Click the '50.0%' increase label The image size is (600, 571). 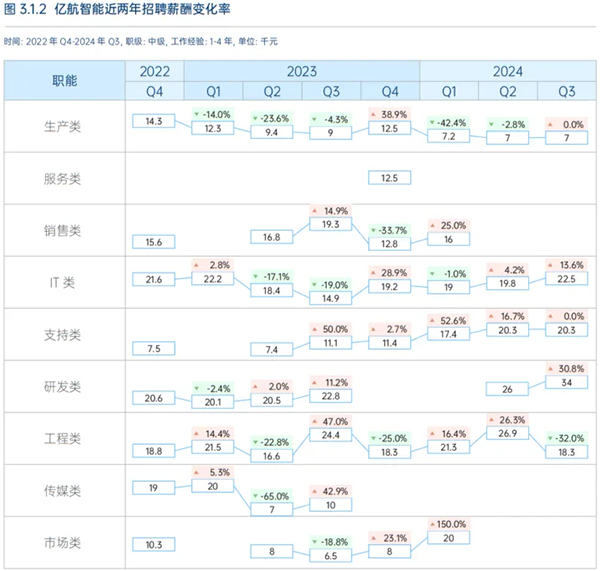[331, 330]
